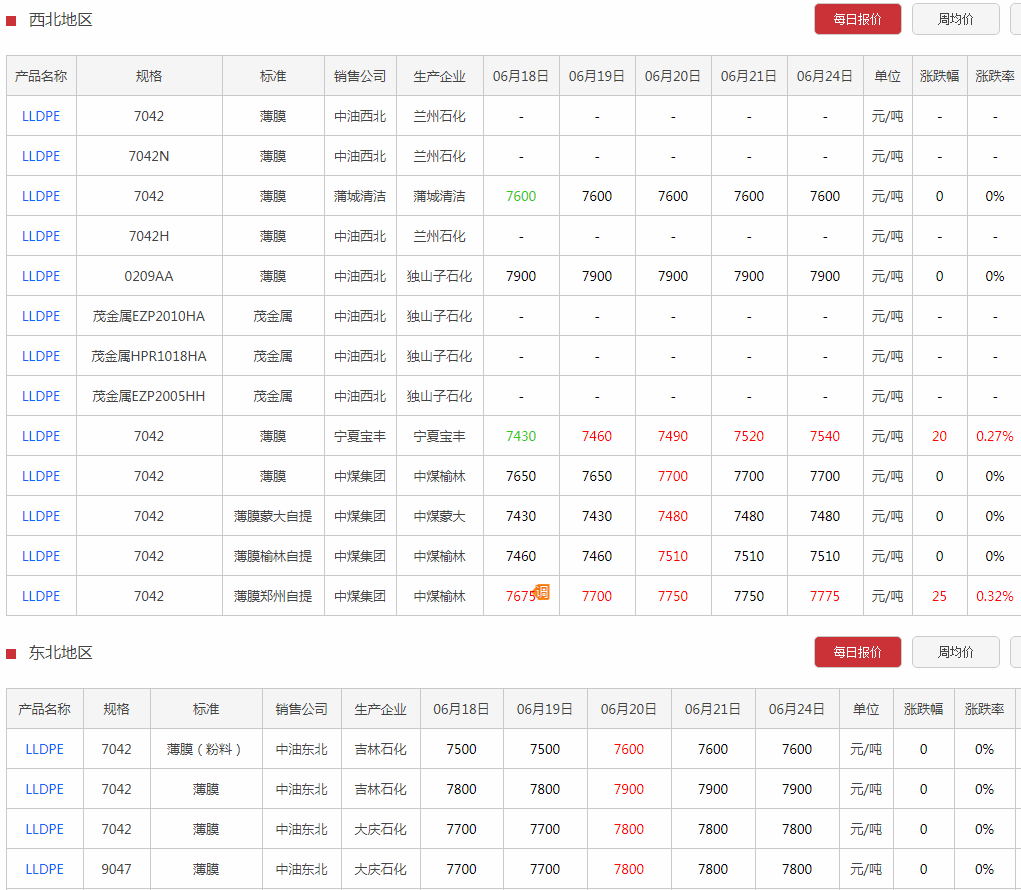Open LLDPE link for 茂金属HPR1018HA row
The height and width of the screenshot is (890, 1021).
(x=41, y=356)
